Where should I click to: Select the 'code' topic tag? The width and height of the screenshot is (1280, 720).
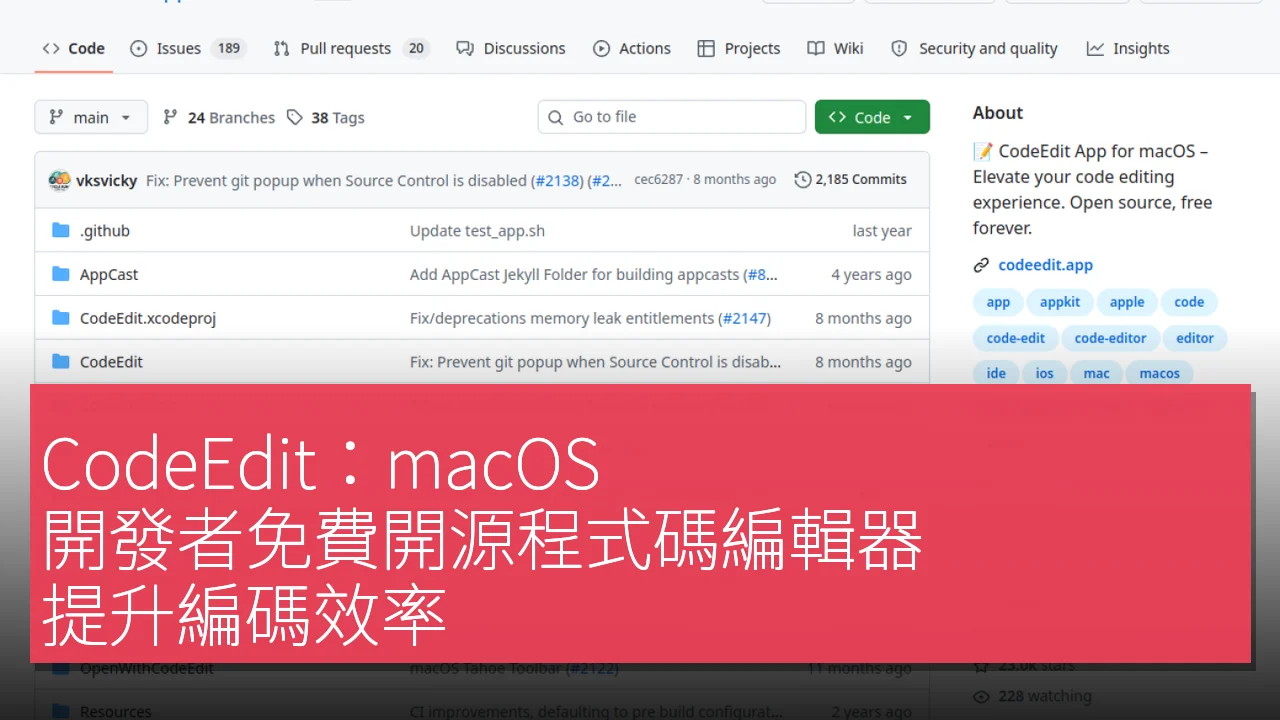1189,302
